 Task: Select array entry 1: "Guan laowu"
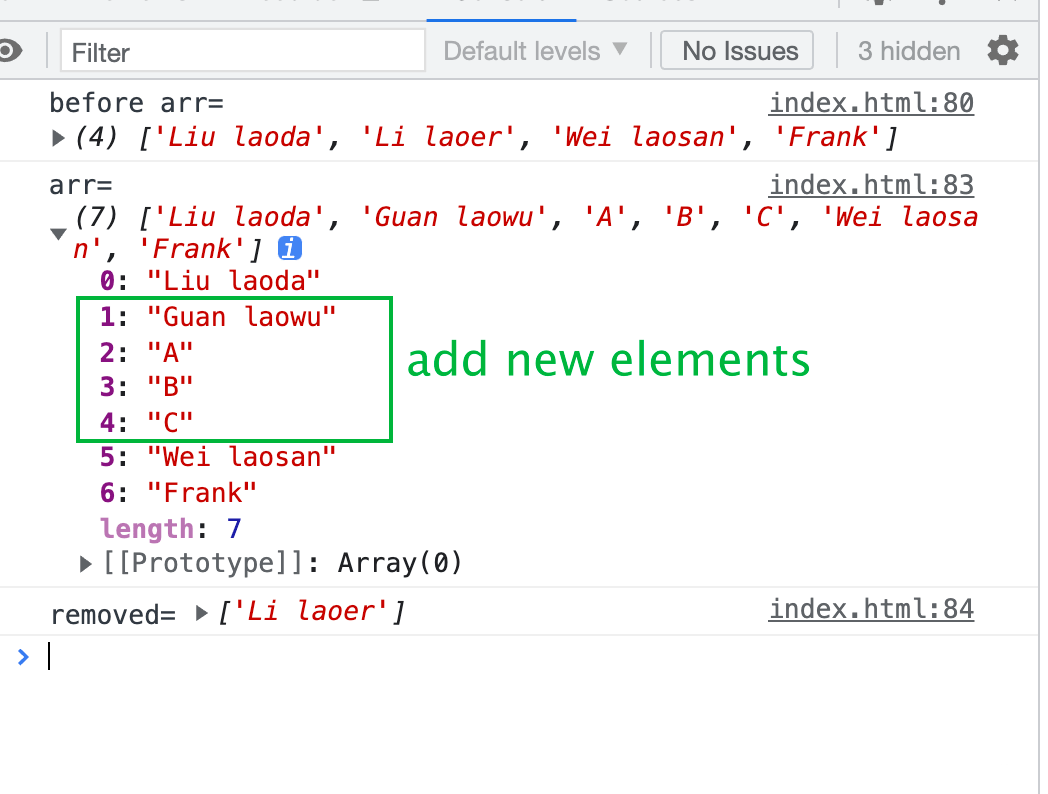point(218,317)
